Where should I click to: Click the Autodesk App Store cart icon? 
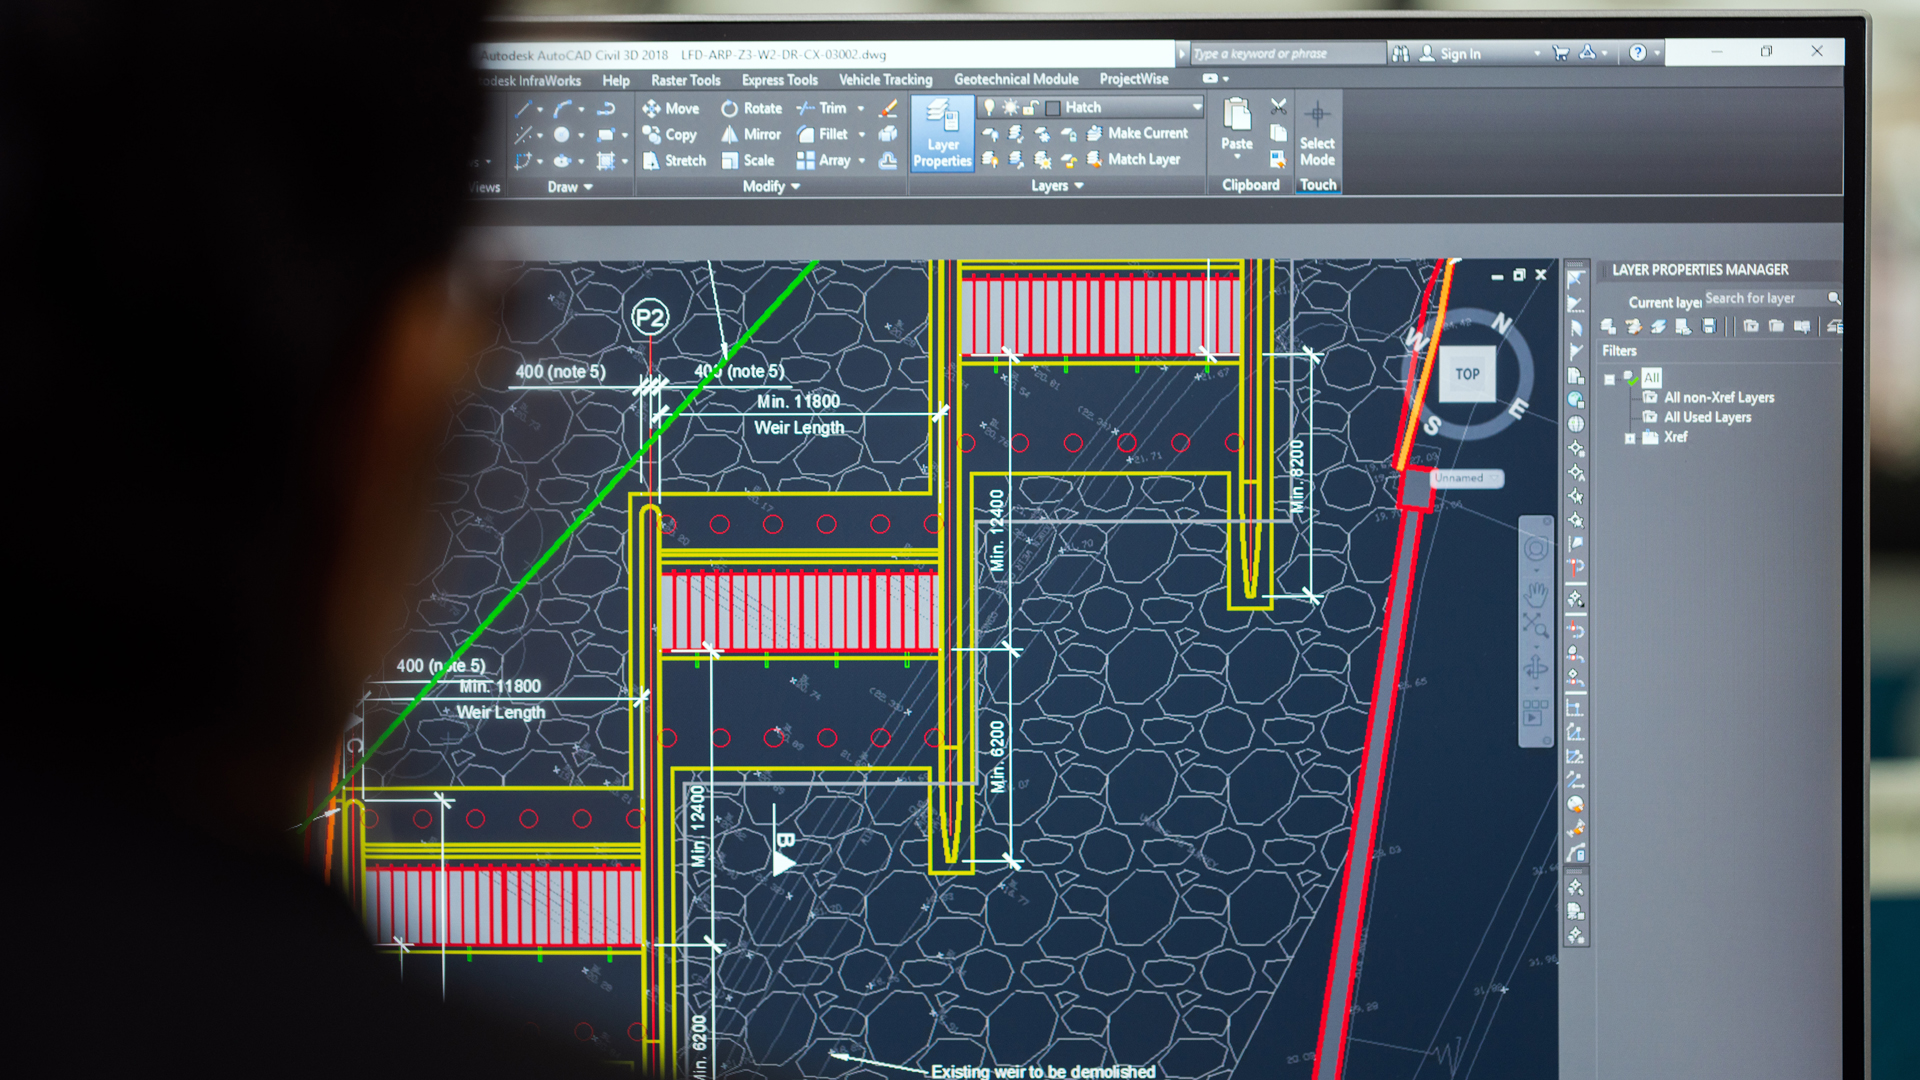point(1560,53)
